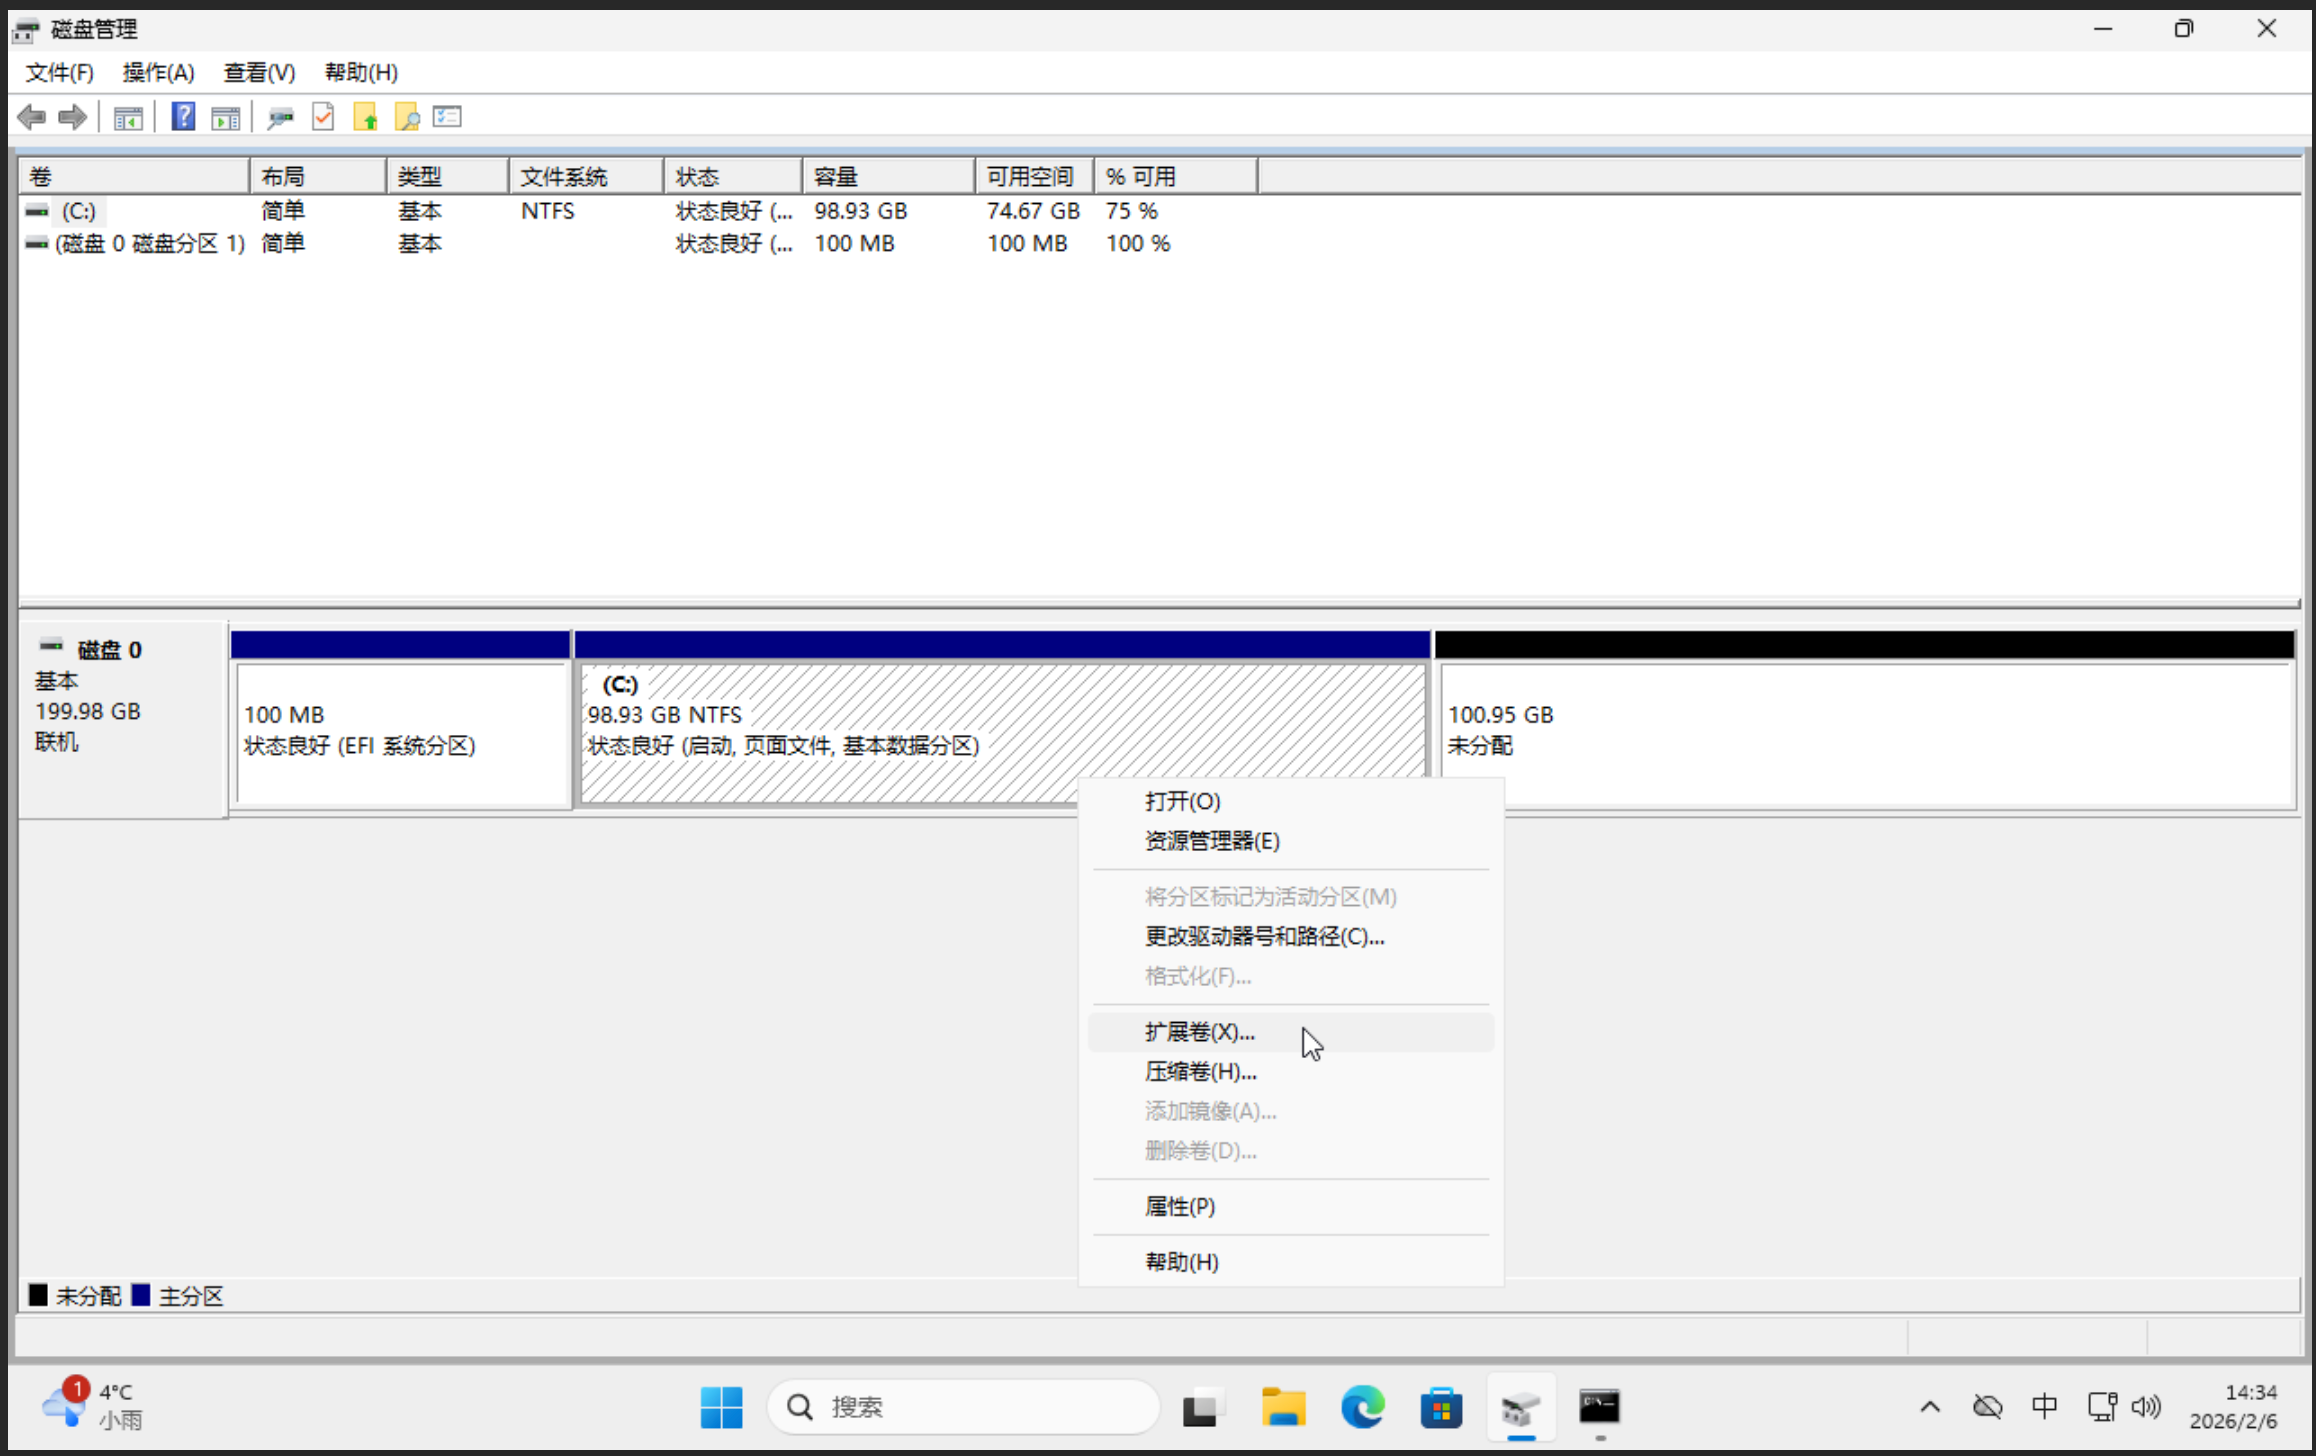Image resolution: width=2316 pixels, height=1456 pixels.
Task: Expand the system tray hidden icons chevron
Action: click(1930, 1407)
